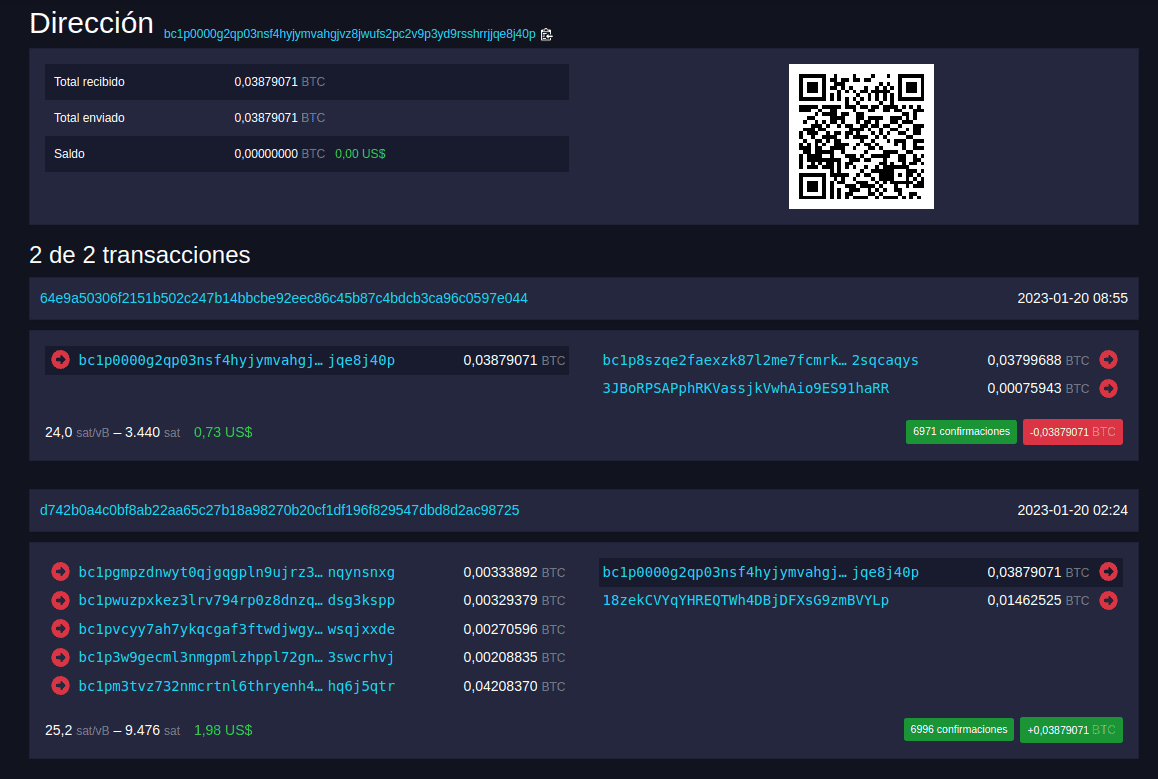Click arrow next to output amount 0,01462525 BTC
The image size is (1158, 779).
pyautogui.click(x=1109, y=600)
